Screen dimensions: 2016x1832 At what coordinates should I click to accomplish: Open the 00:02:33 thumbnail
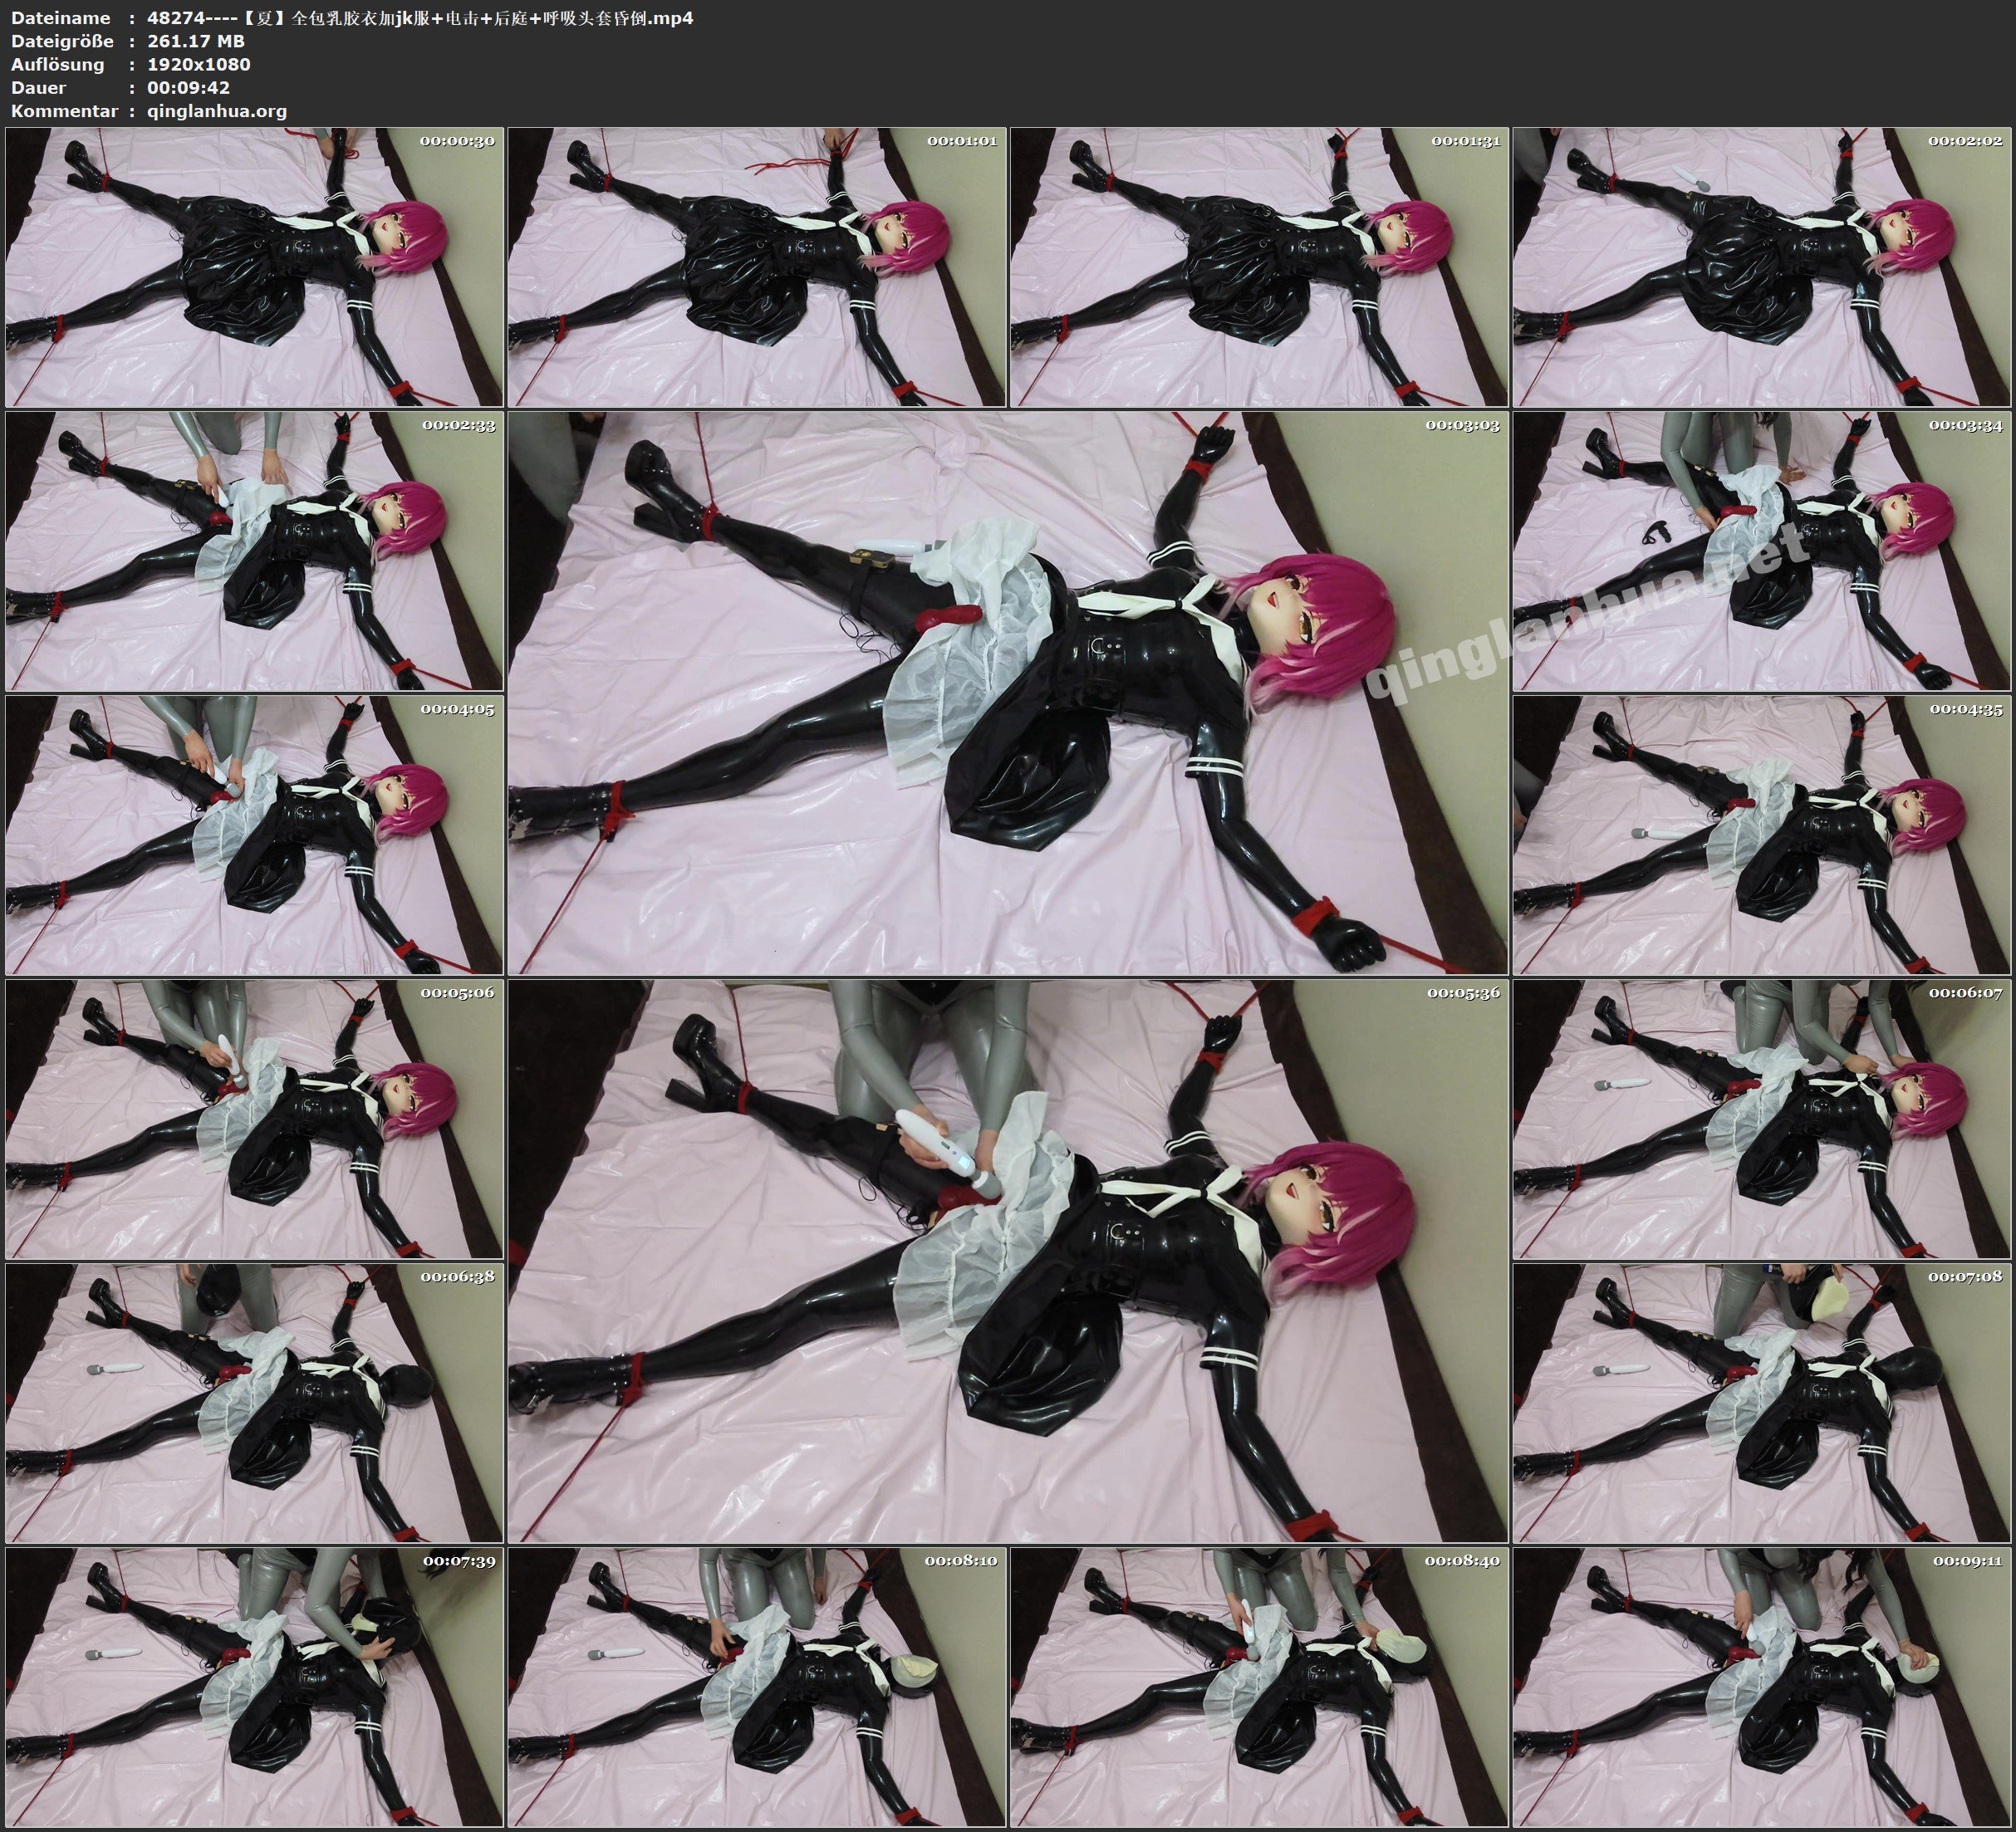tap(254, 551)
